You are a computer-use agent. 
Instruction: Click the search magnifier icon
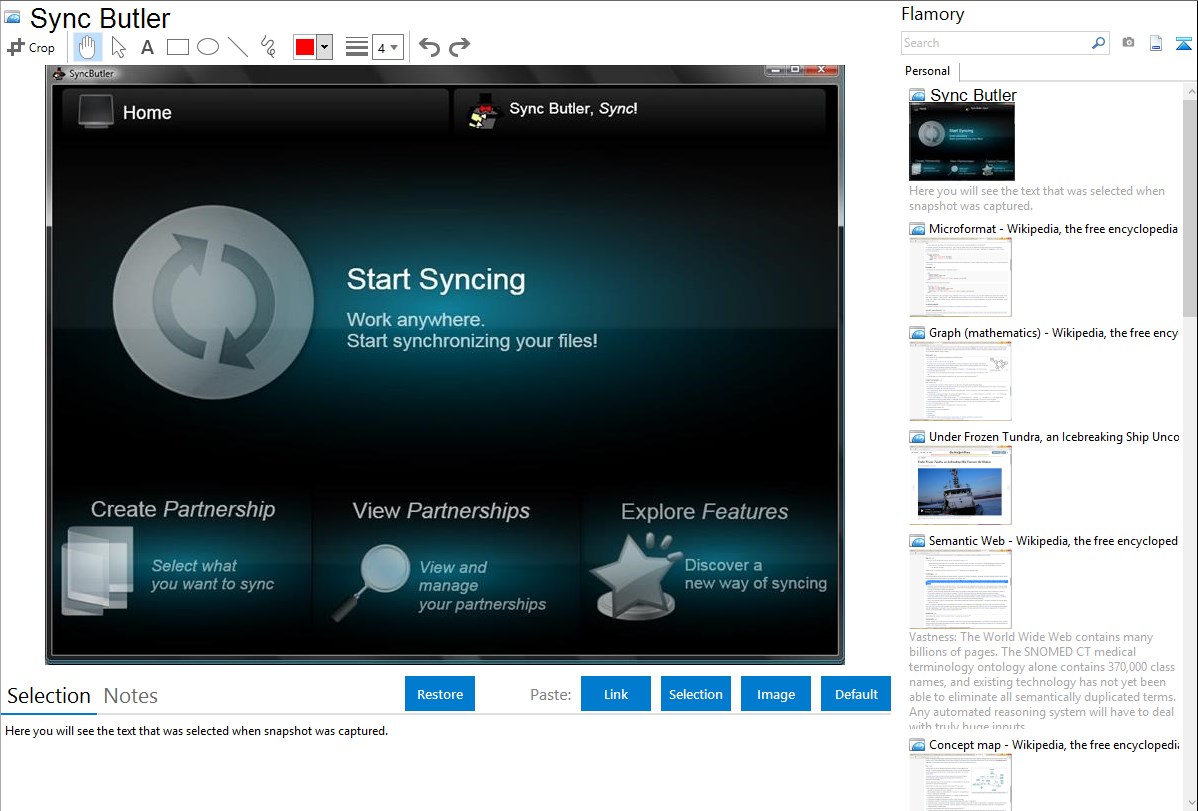(1099, 43)
